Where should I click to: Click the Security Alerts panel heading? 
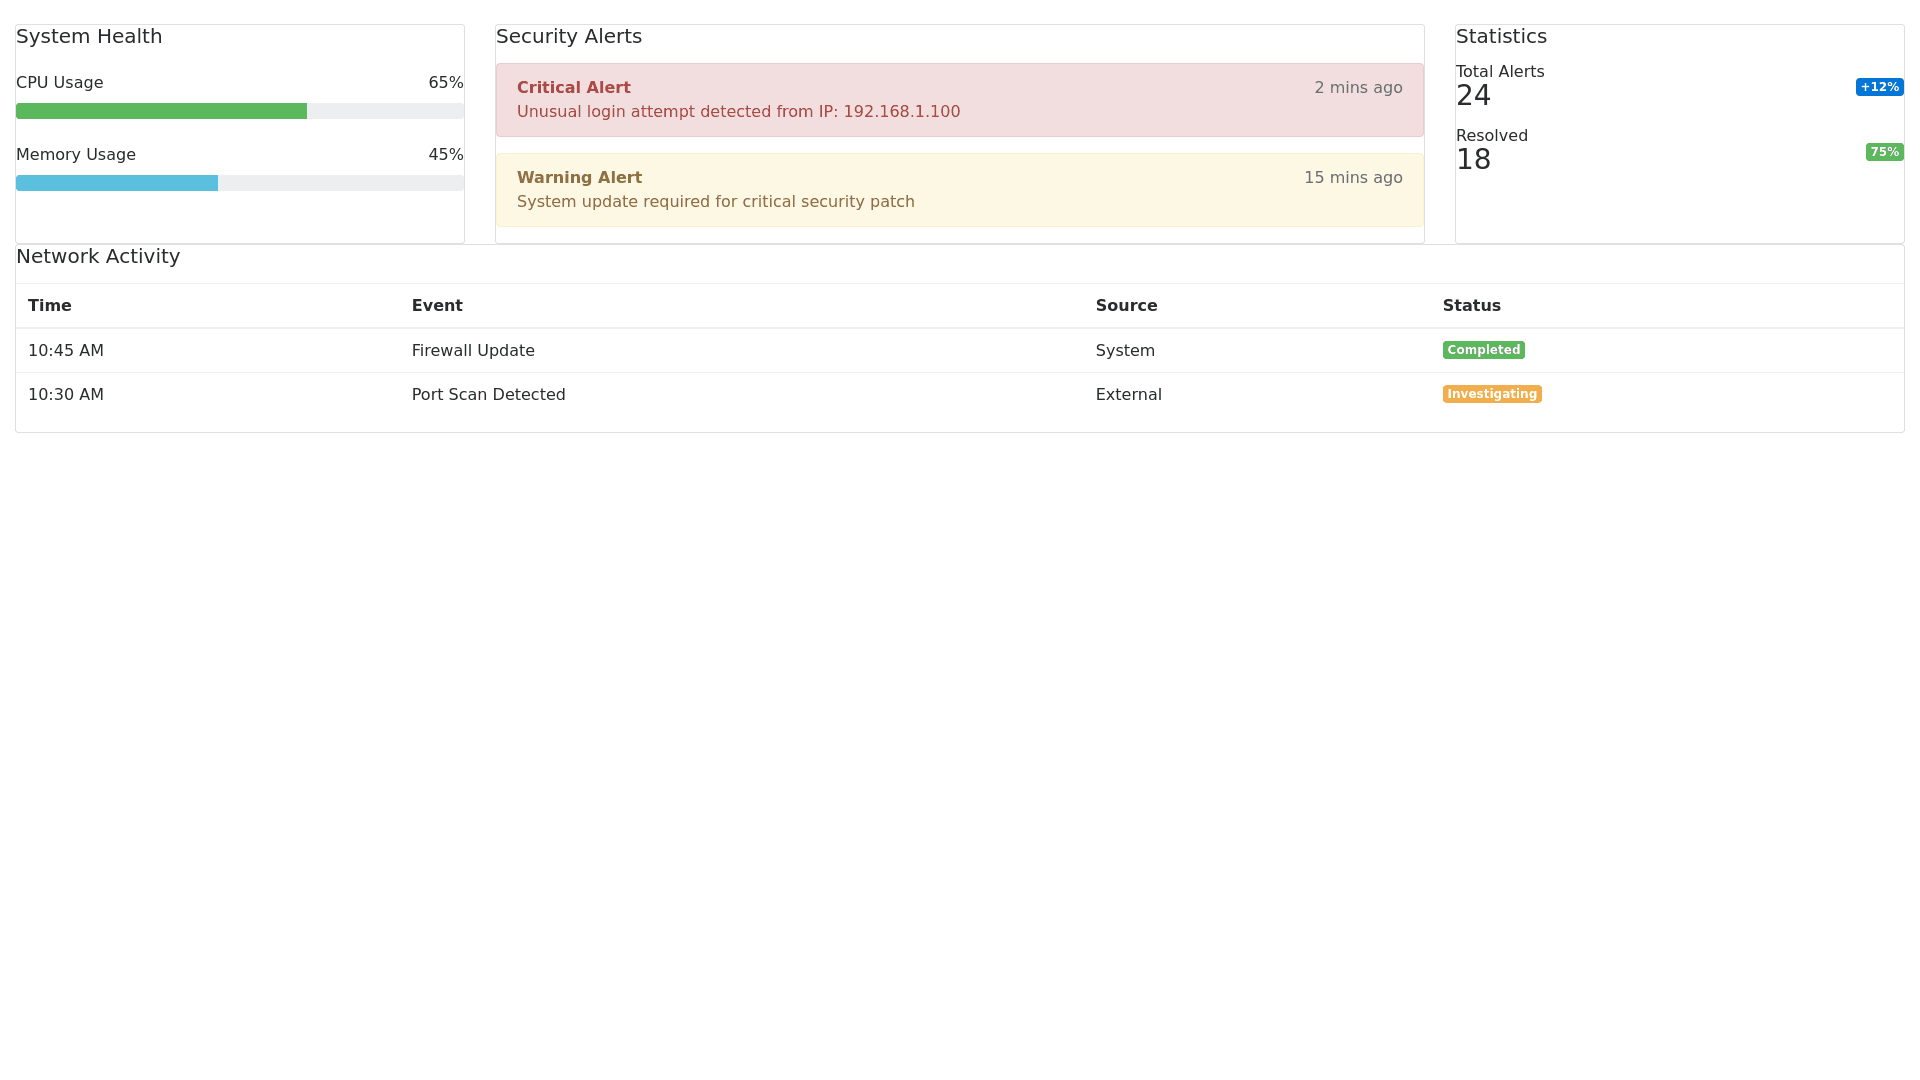tap(569, 37)
